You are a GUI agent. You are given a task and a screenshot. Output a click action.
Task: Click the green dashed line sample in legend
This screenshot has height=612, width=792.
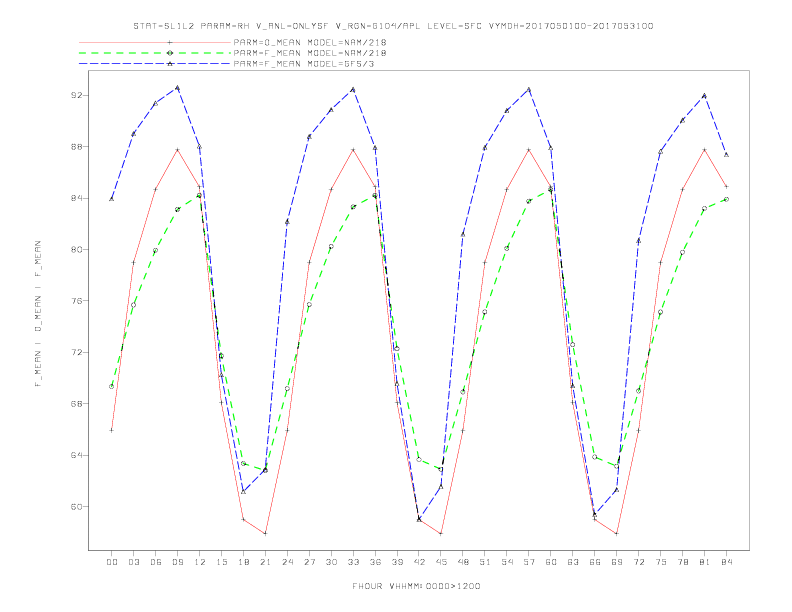(155, 53)
